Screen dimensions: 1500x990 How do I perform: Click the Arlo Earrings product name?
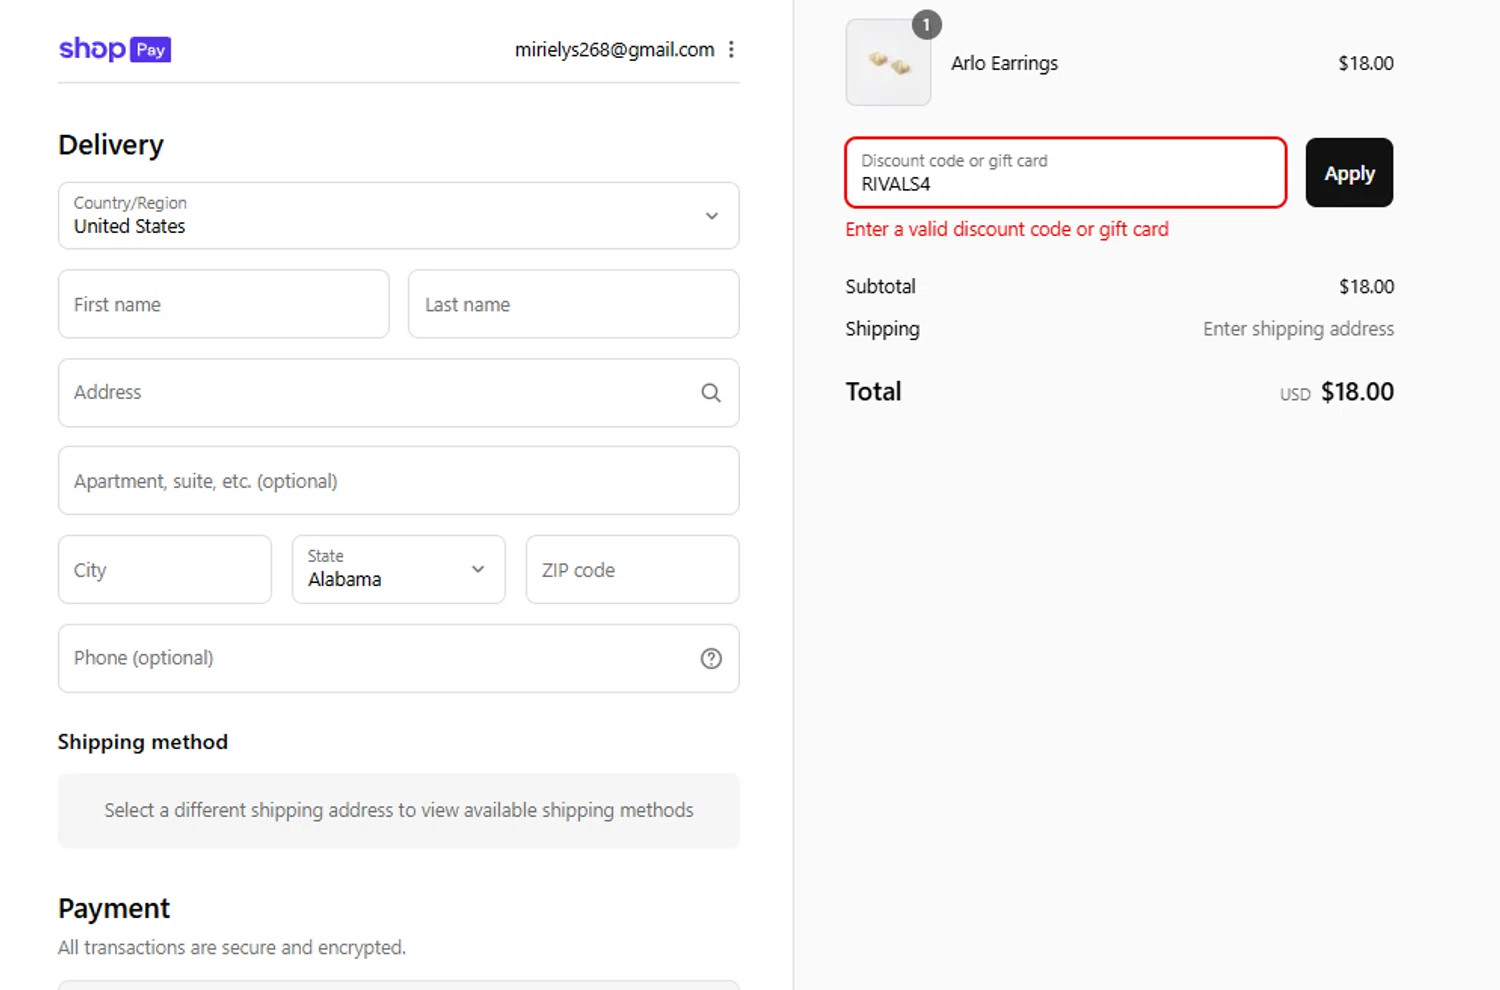pyautogui.click(x=1004, y=63)
